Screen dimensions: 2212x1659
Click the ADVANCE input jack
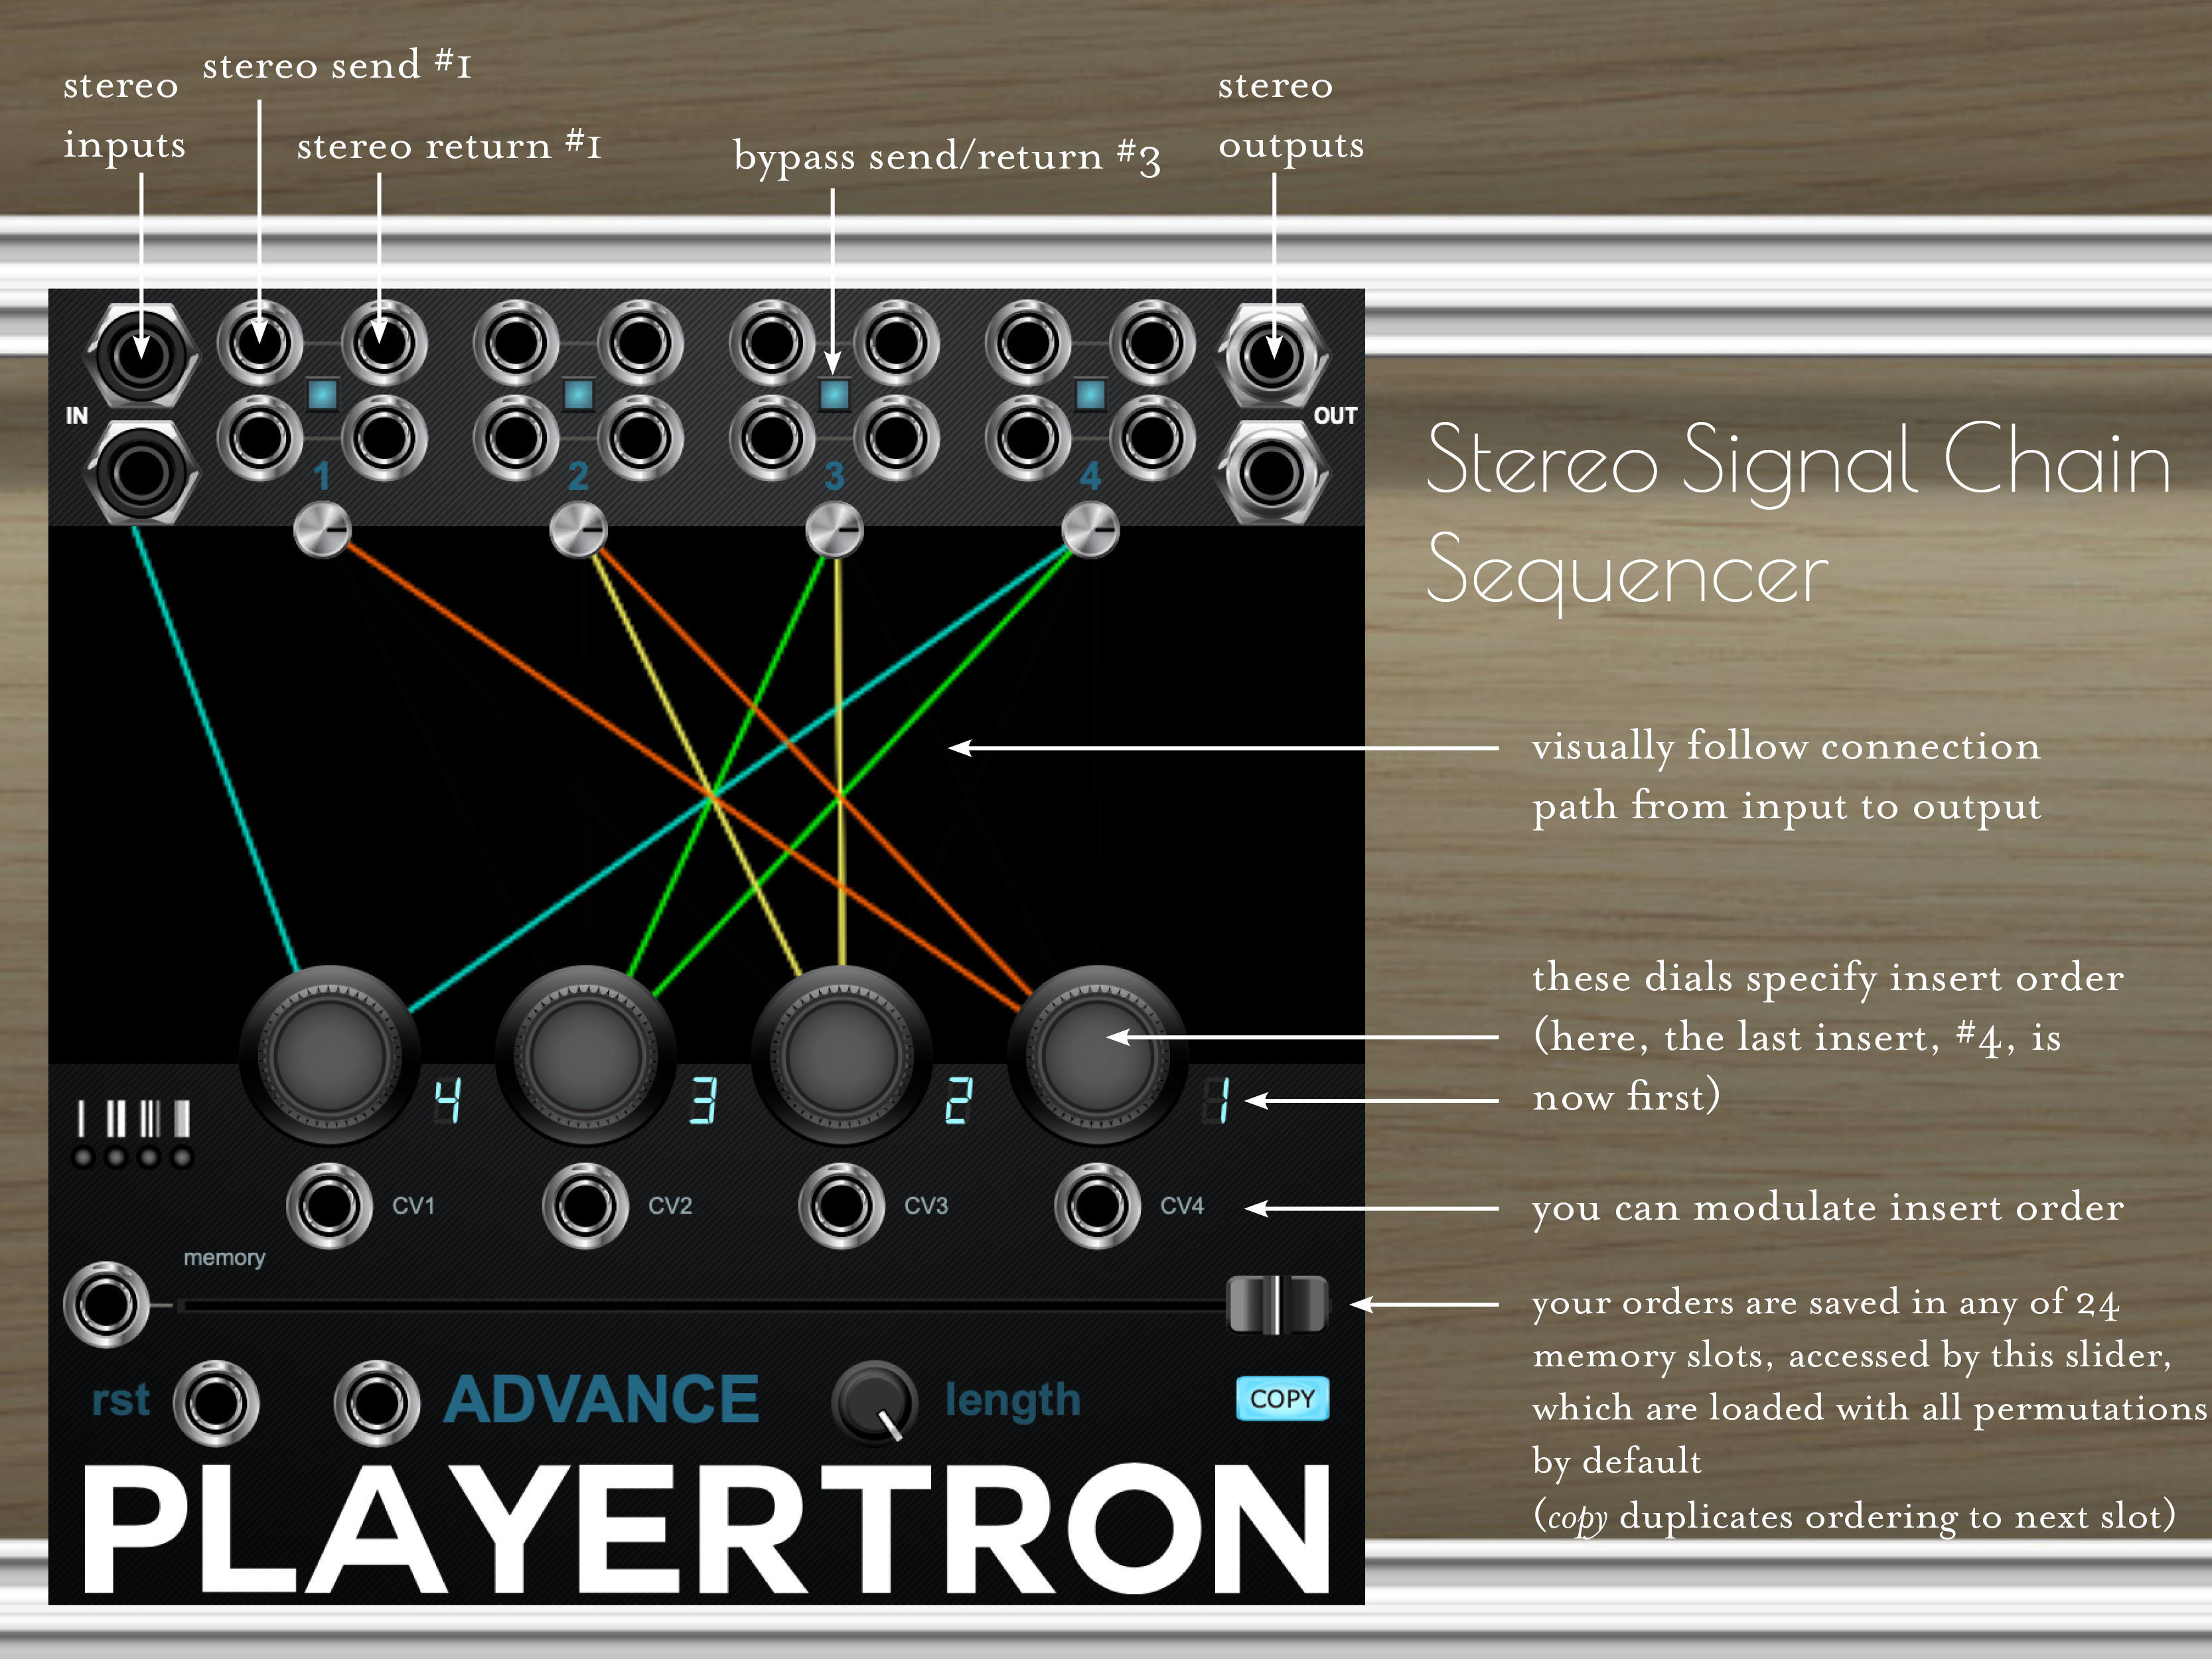pyautogui.click(x=376, y=1402)
